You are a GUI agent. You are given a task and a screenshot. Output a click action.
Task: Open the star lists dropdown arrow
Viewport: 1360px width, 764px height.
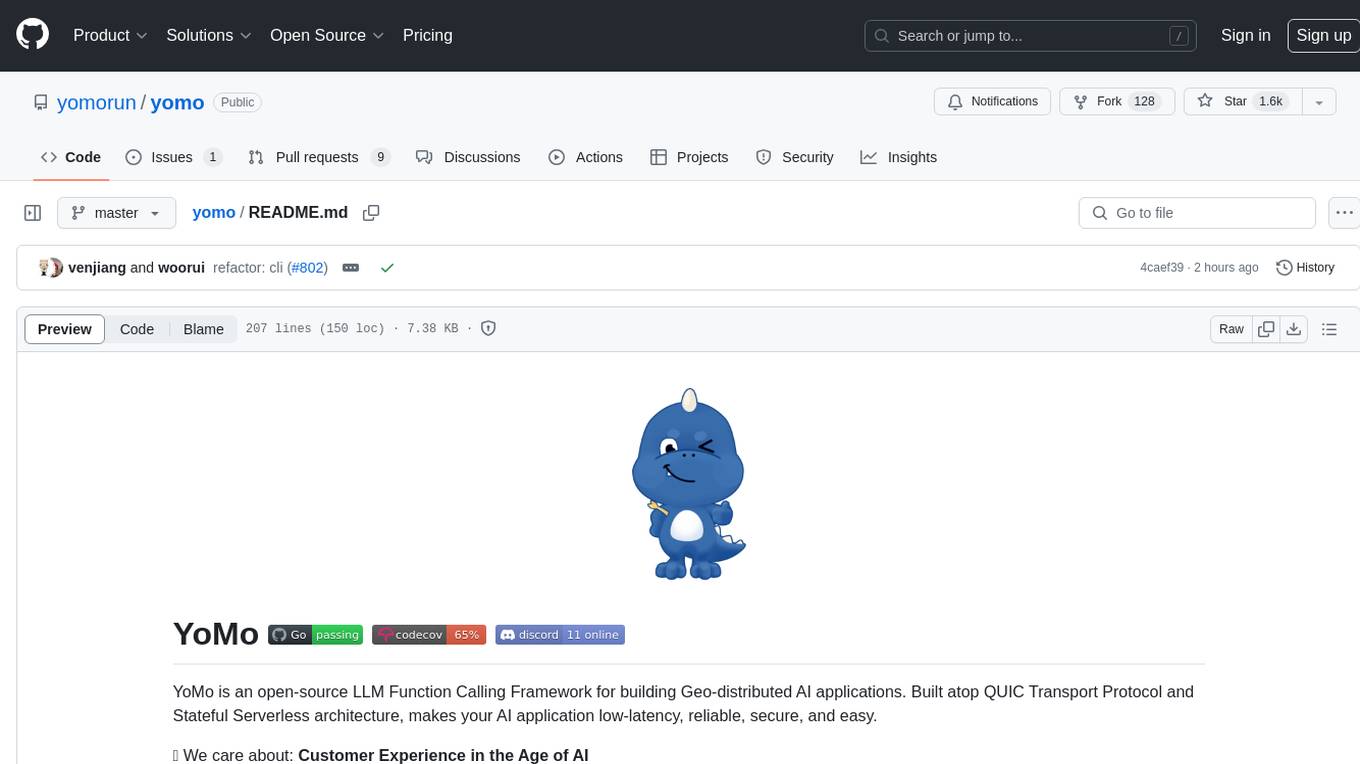pos(1319,101)
